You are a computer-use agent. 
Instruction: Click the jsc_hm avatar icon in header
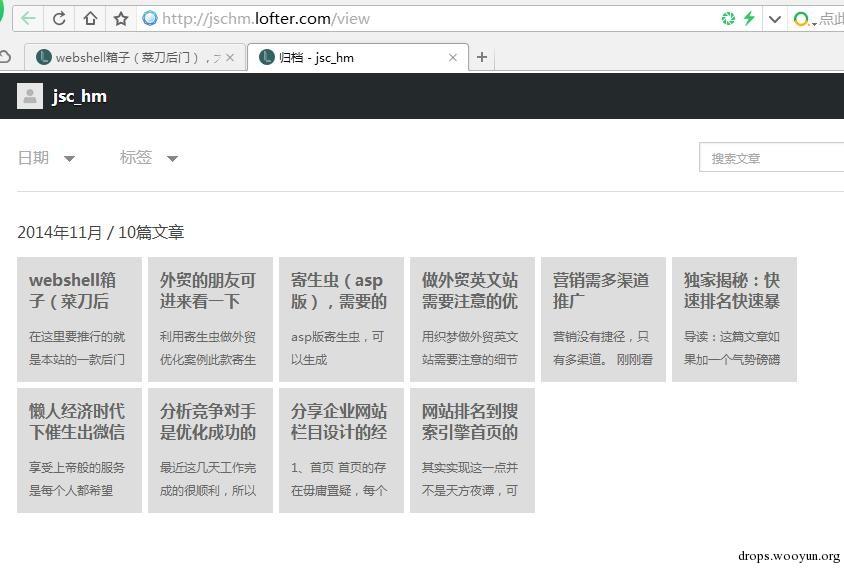coord(30,96)
